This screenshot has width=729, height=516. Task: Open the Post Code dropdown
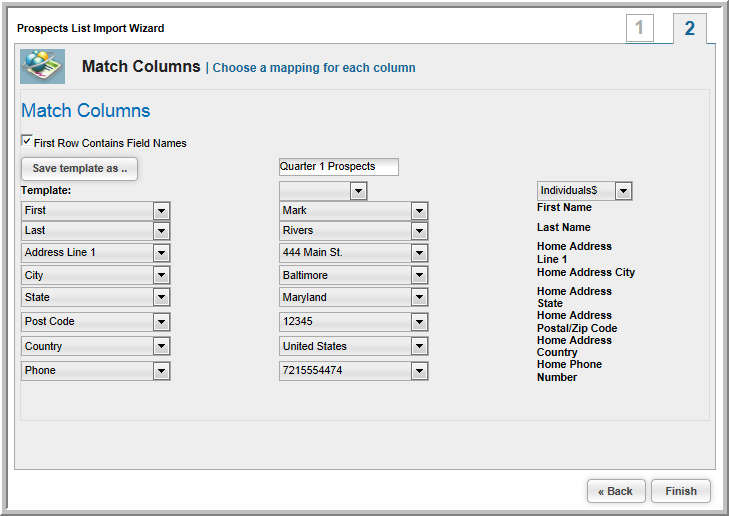pyautogui.click(x=96, y=322)
